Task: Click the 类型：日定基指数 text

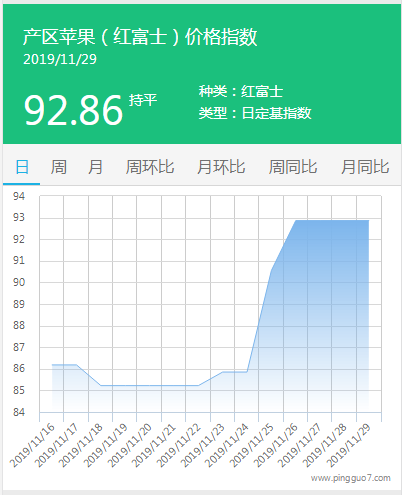Action: pyautogui.click(x=255, y=113)
